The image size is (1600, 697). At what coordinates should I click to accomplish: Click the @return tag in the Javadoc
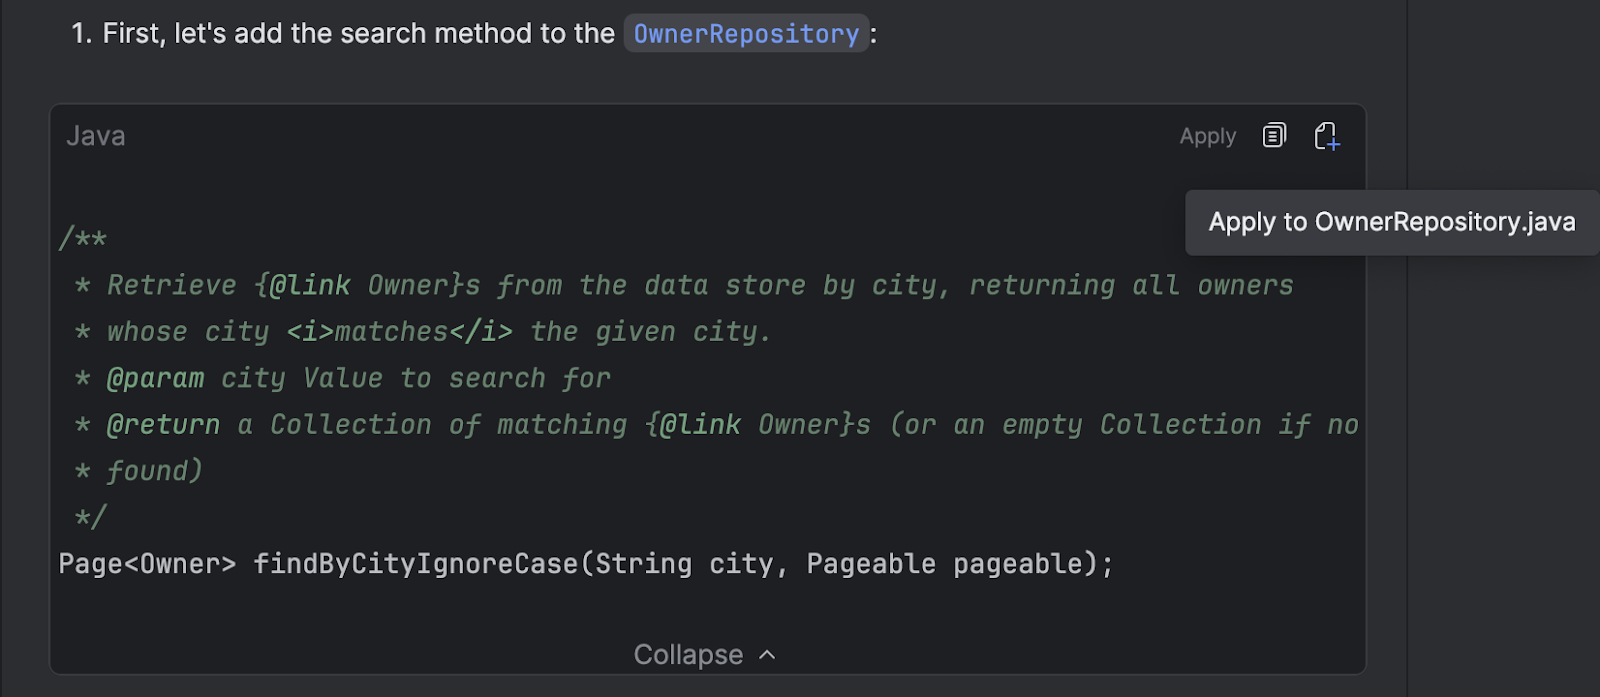pos(163,425)
